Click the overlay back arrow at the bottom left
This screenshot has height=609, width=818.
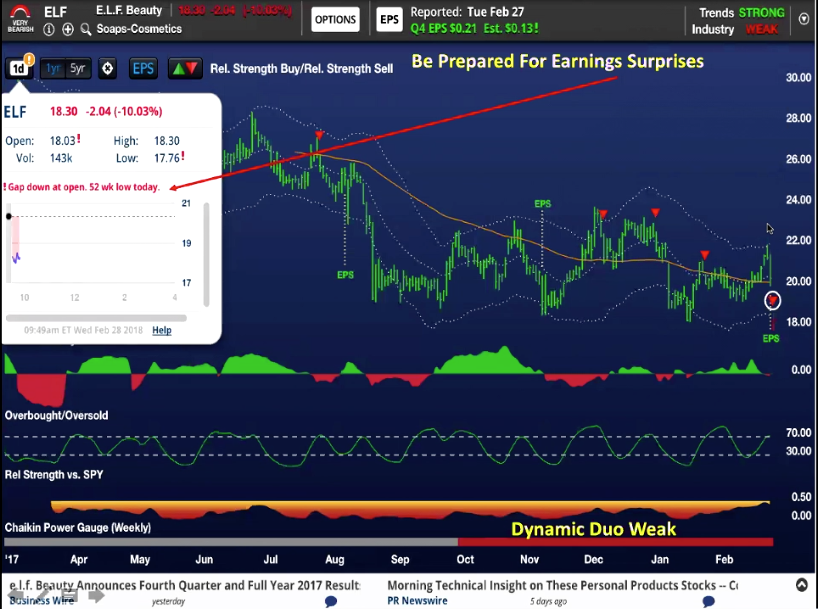(x=15, y=595)
